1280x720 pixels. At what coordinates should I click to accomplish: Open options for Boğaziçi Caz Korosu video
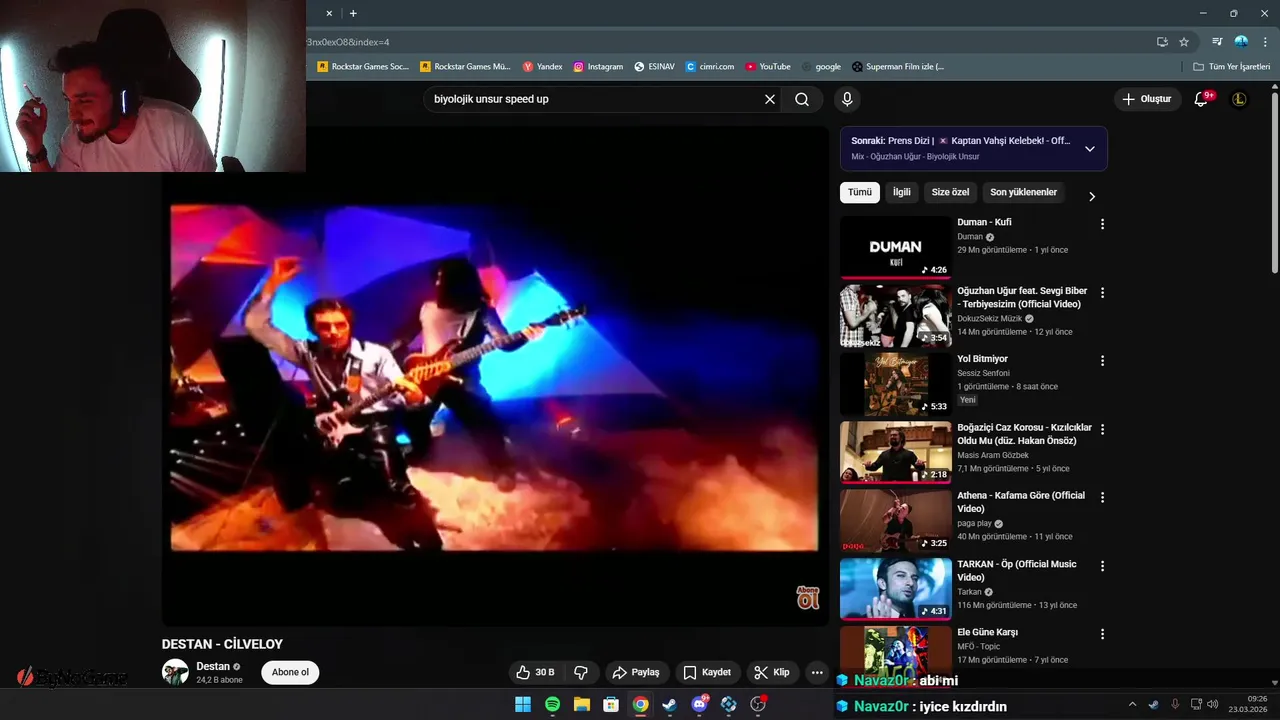tap(1102, 429)
